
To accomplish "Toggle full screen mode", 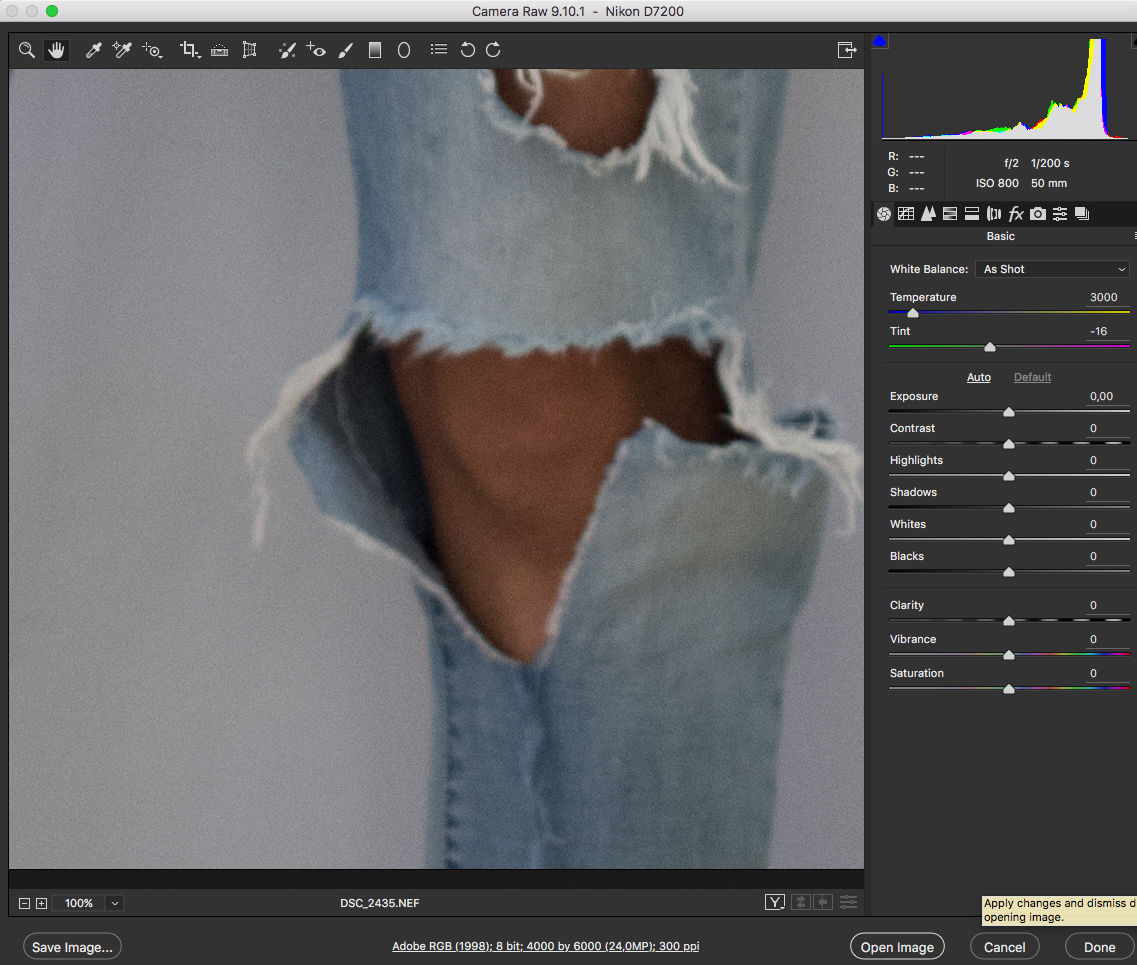I will 846,50.
